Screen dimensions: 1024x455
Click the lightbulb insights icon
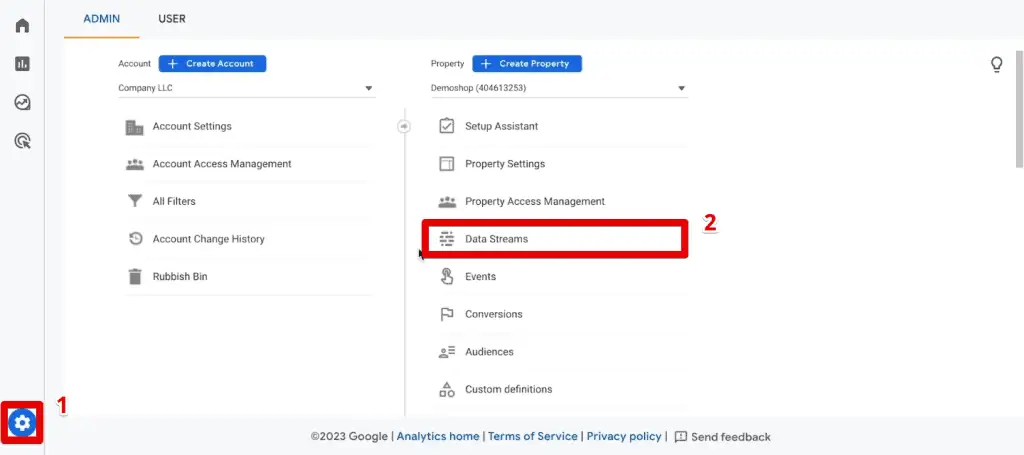(x=996, y=64)
